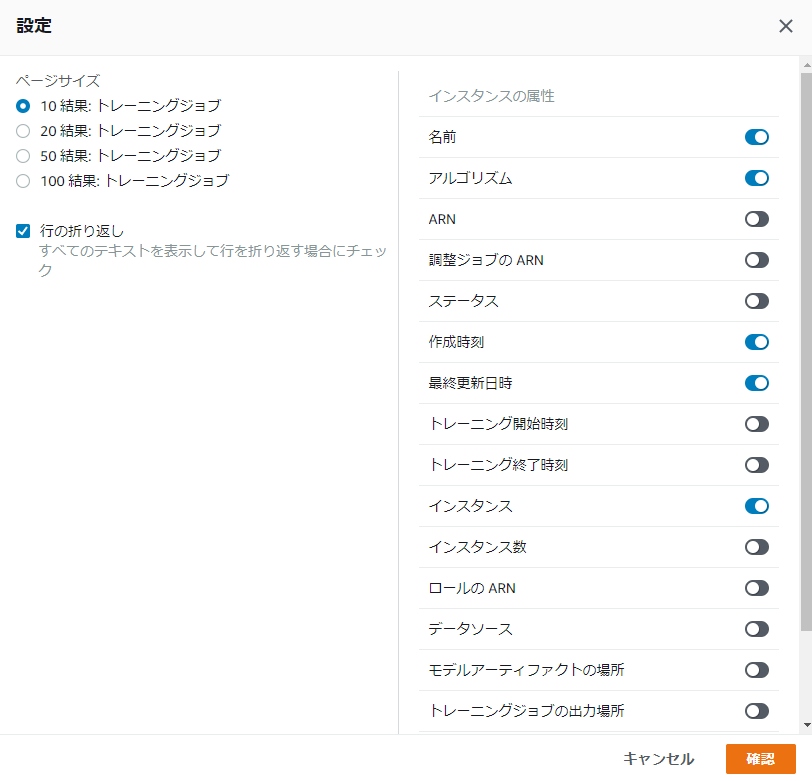Screen dimensions: 812x781
Task: Enable the データソース toggle
Action: click(757, 629)
